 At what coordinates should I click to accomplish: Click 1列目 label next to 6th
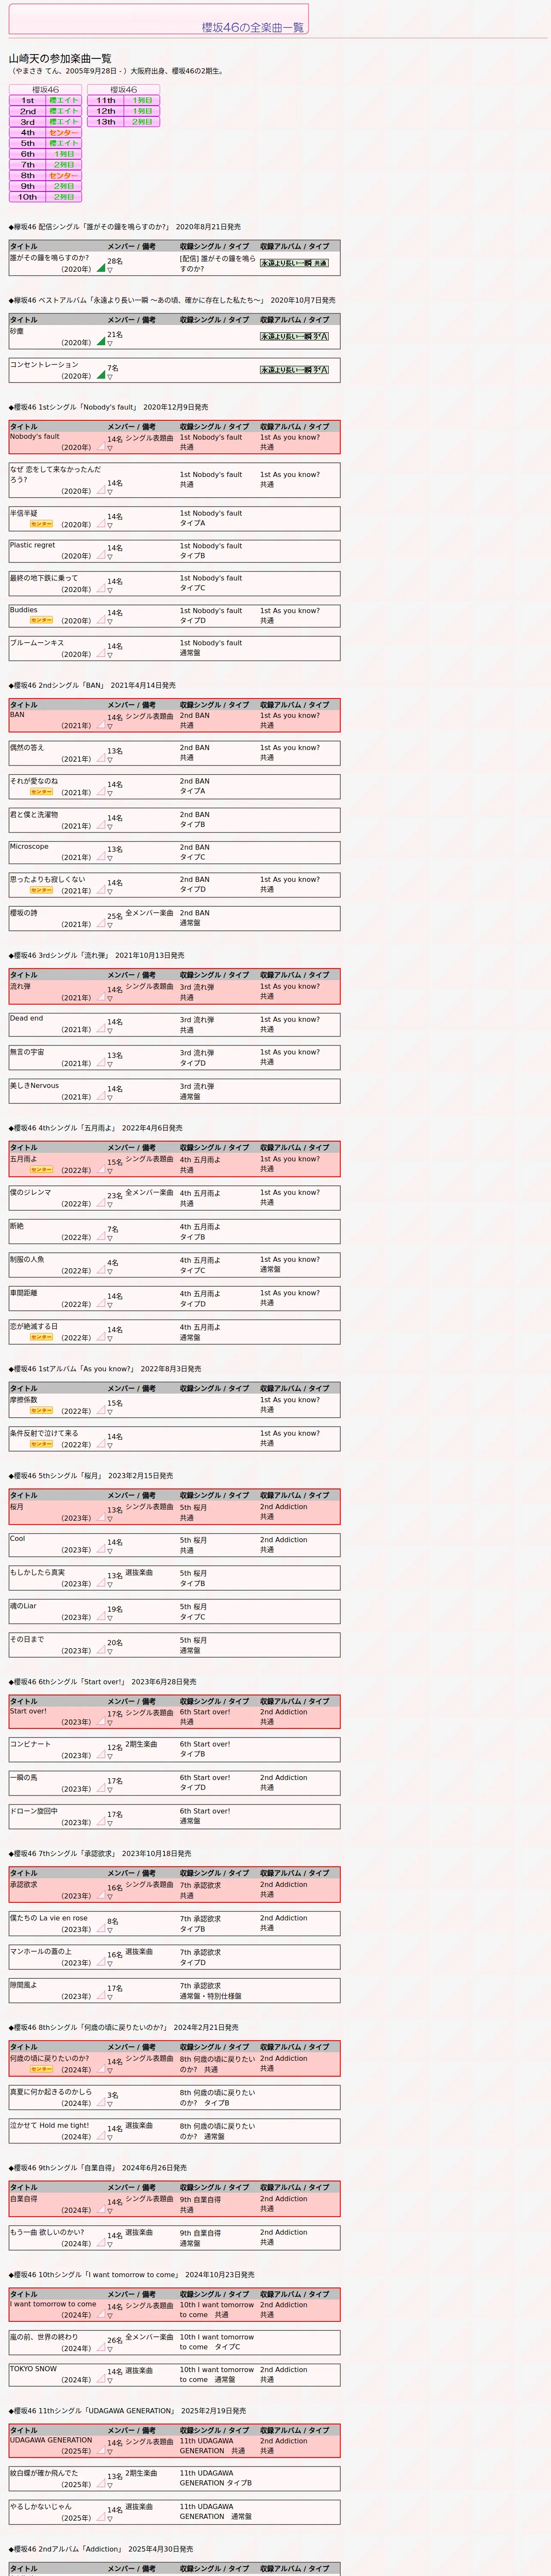tap(64, 154)
